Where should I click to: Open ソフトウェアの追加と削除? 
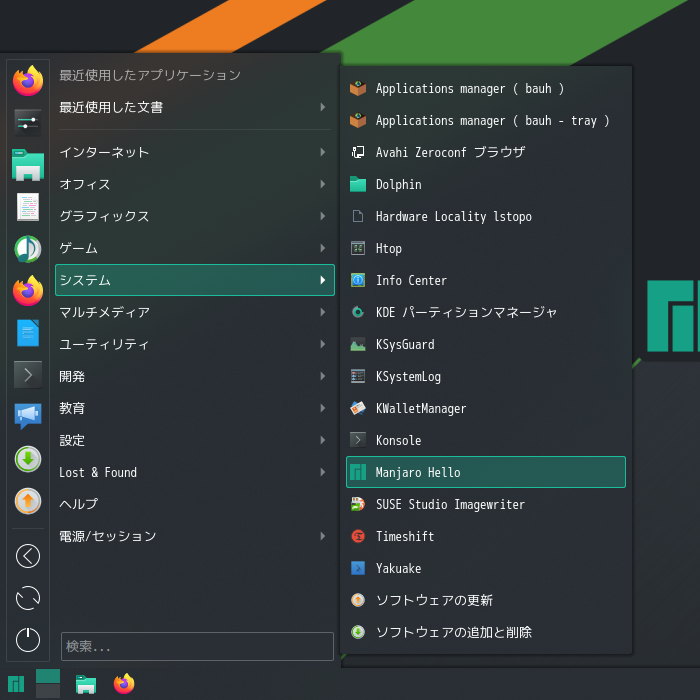coord(486,632)
